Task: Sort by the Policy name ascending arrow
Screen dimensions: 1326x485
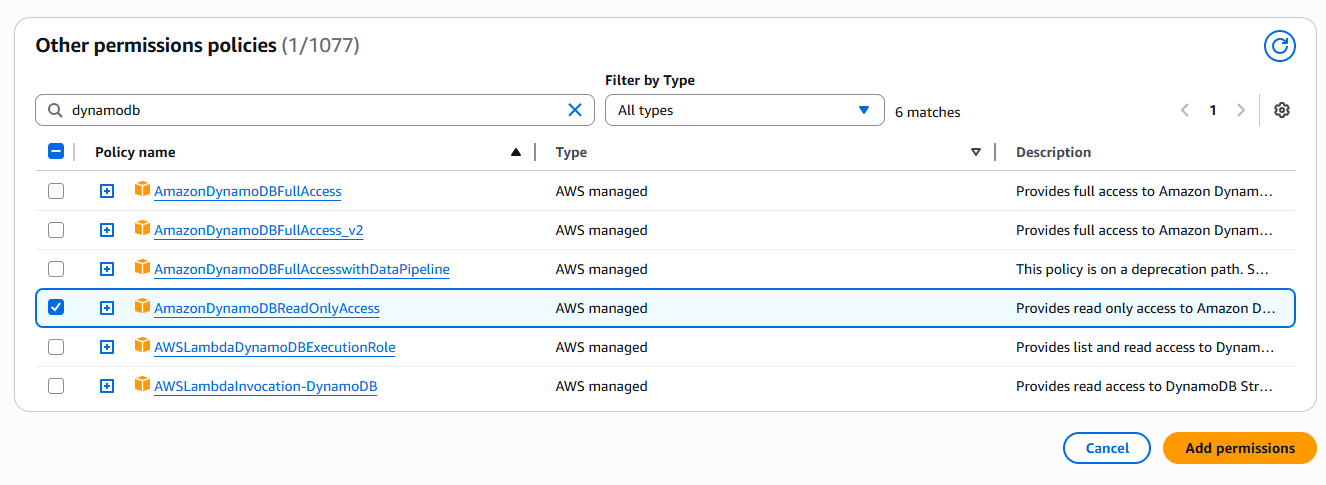Action: (x=516, y=152)
